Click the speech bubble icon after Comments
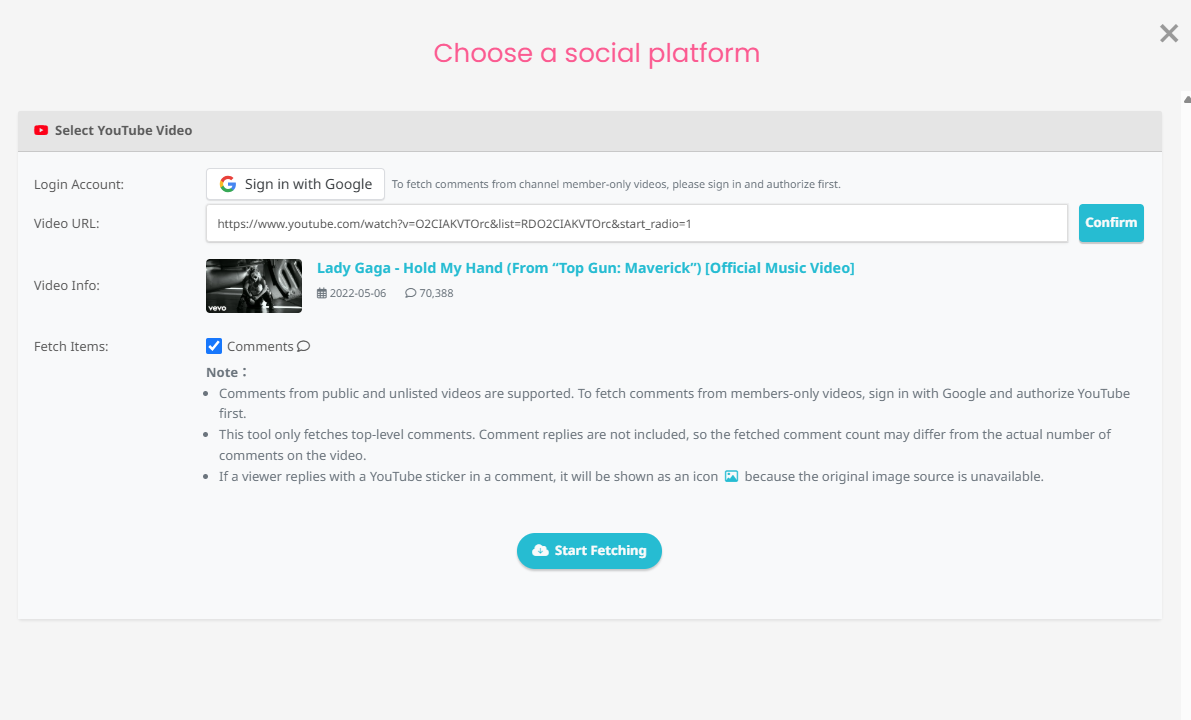 coord(304,346)
